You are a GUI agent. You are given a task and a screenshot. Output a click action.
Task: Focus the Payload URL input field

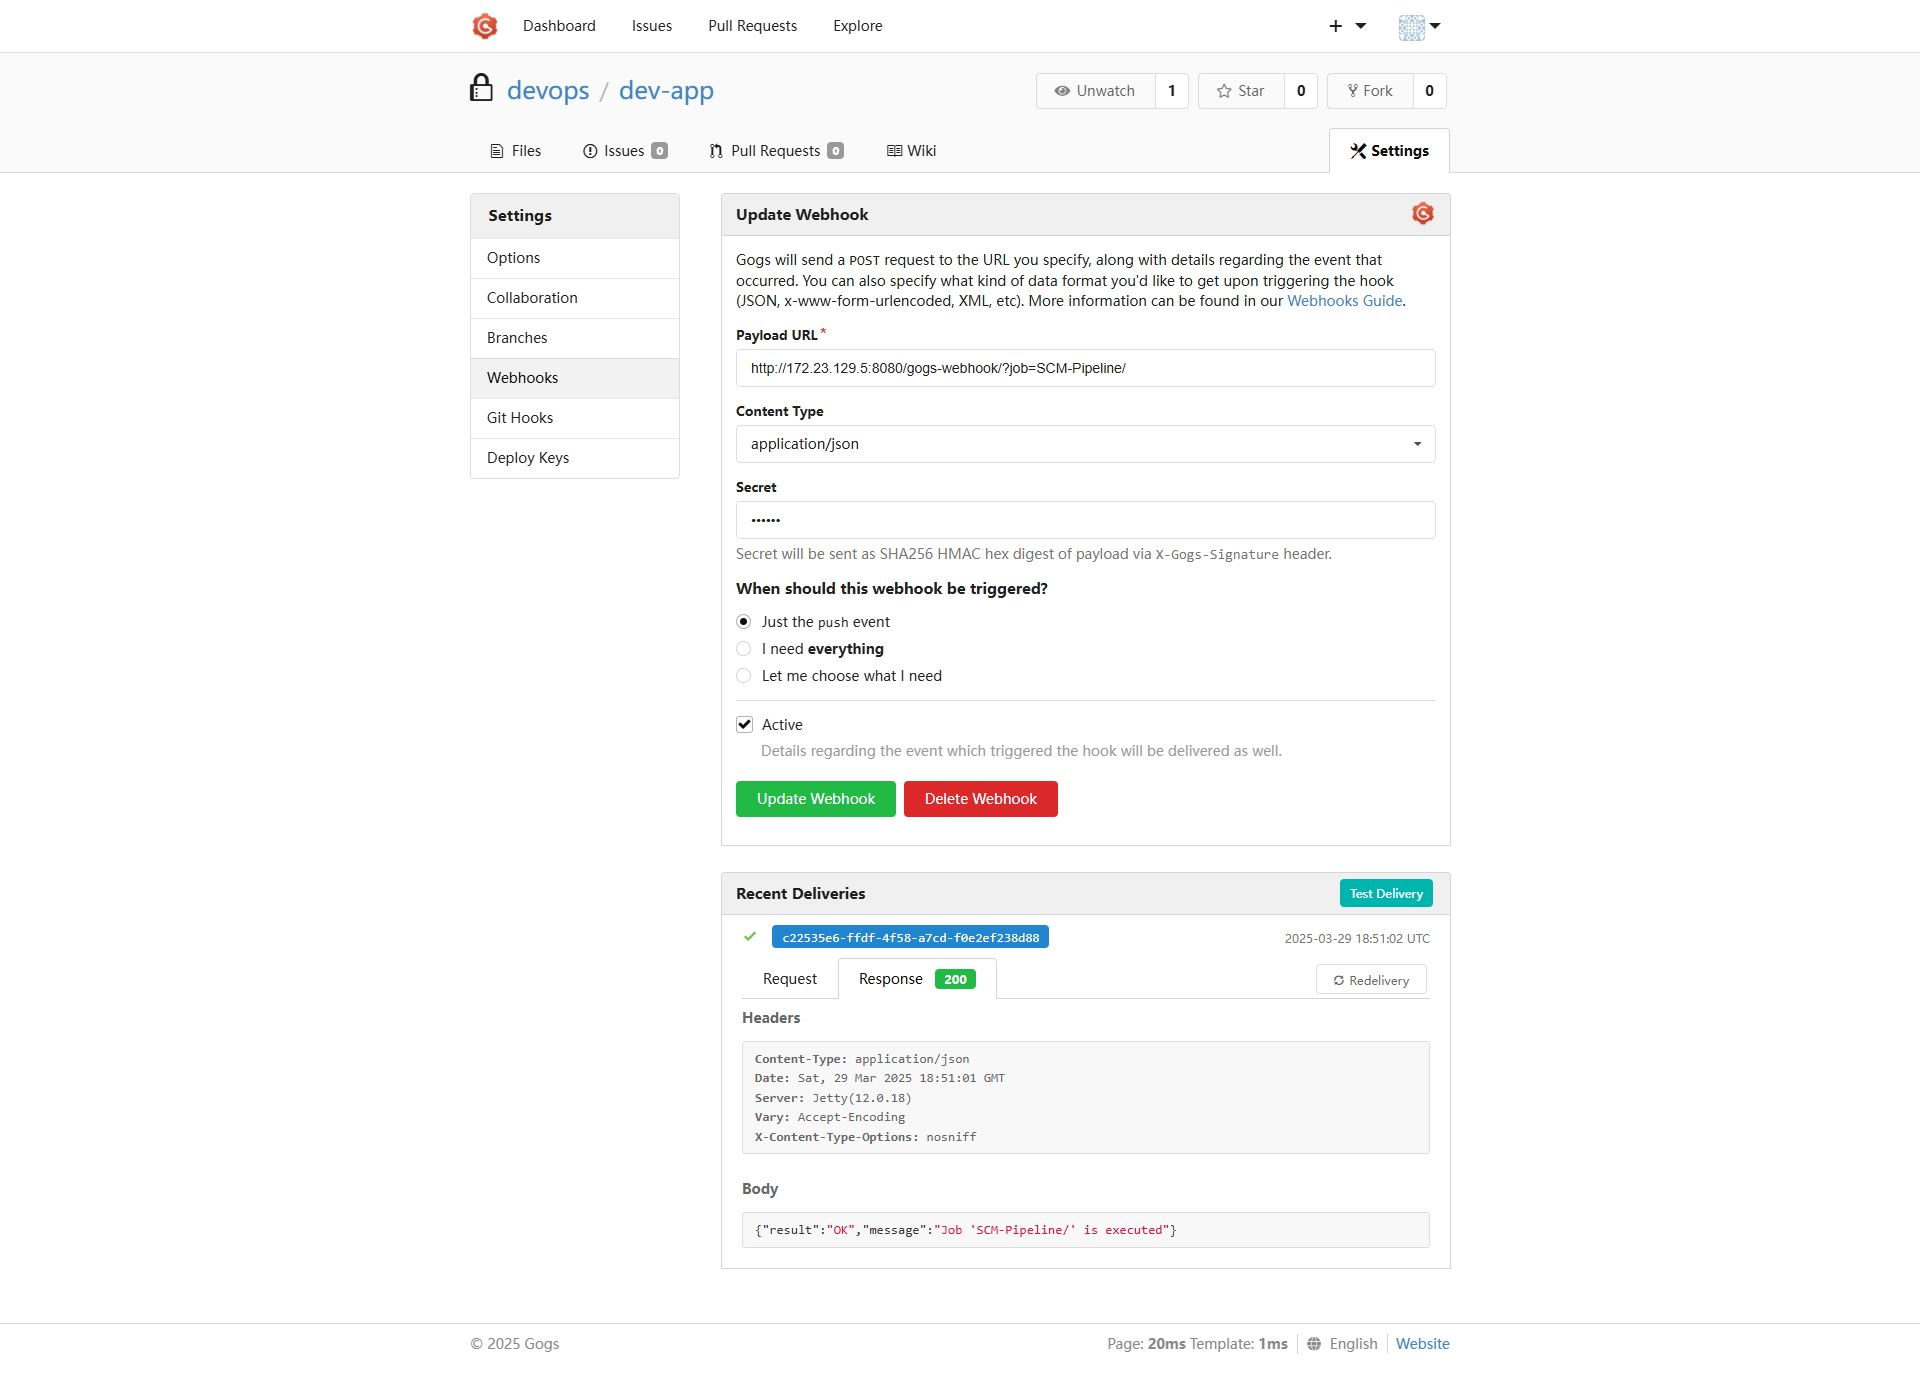point(1085,368)
